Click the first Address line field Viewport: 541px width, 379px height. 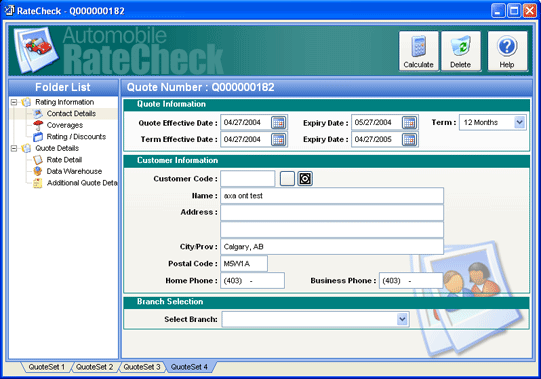point(332,213)
